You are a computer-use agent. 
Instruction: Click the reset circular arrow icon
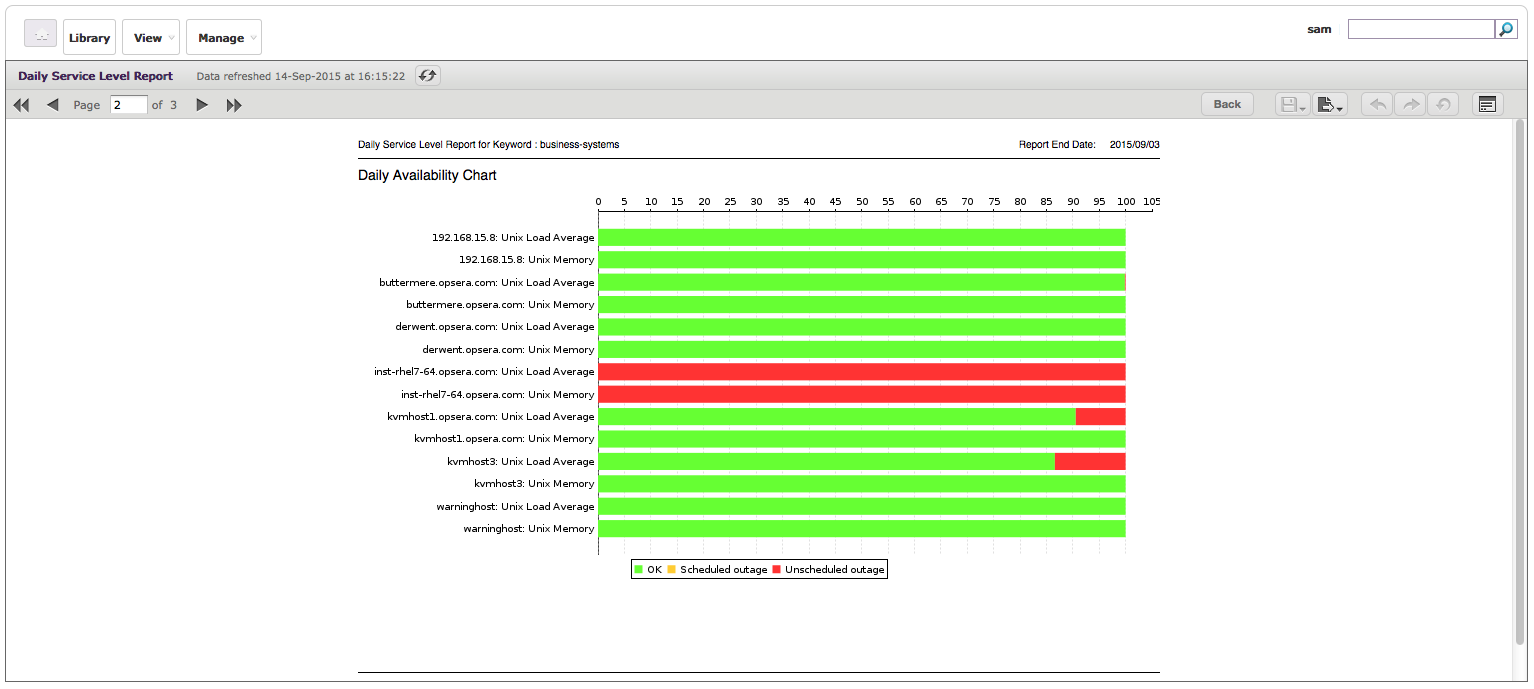point(1442,104)
